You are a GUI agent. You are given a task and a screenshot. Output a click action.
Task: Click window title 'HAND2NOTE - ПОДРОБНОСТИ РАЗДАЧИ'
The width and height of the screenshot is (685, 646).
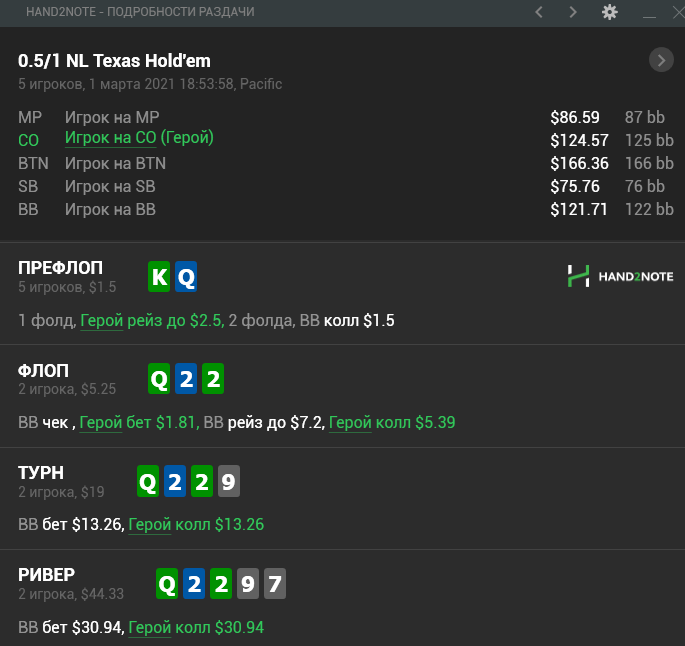click(x=140, y=12)
